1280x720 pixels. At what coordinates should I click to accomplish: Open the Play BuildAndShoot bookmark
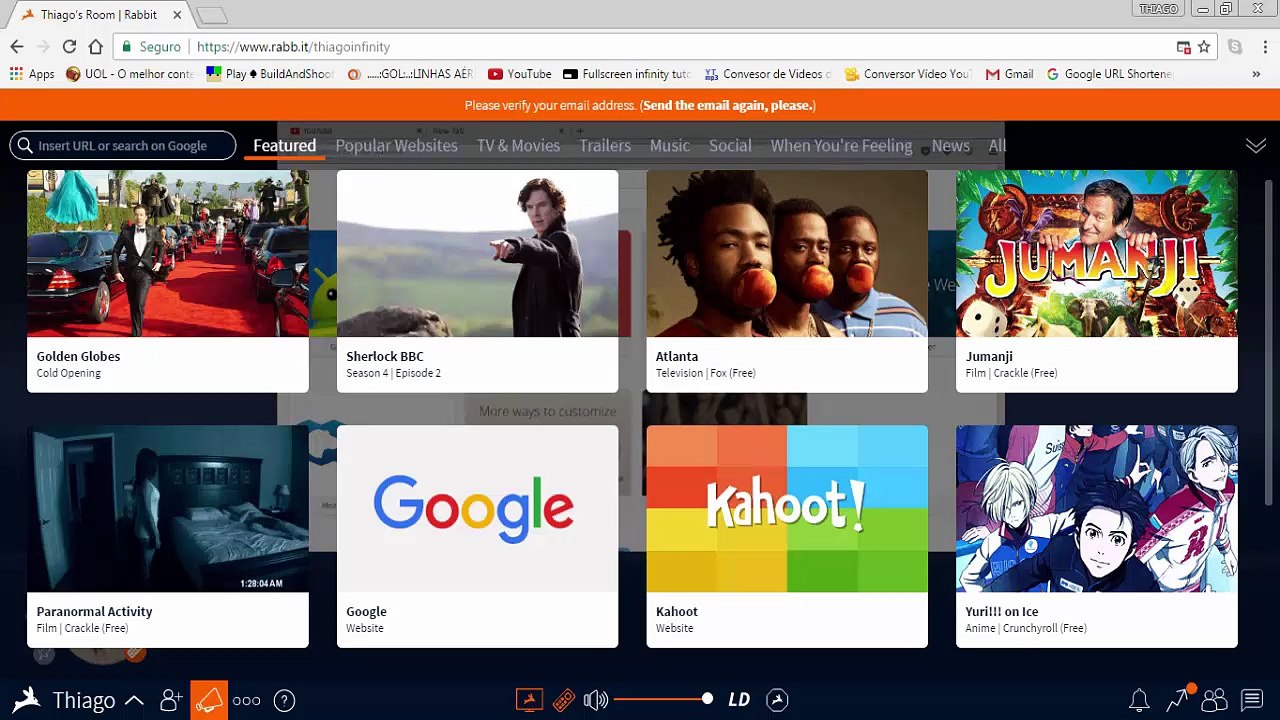270,74
